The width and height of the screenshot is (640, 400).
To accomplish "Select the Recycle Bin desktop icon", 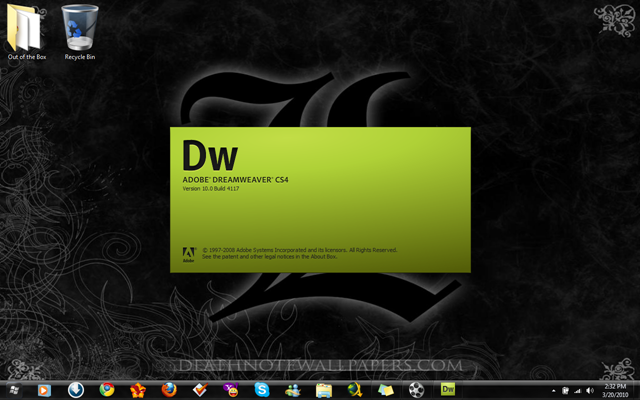I will (80, 32).
